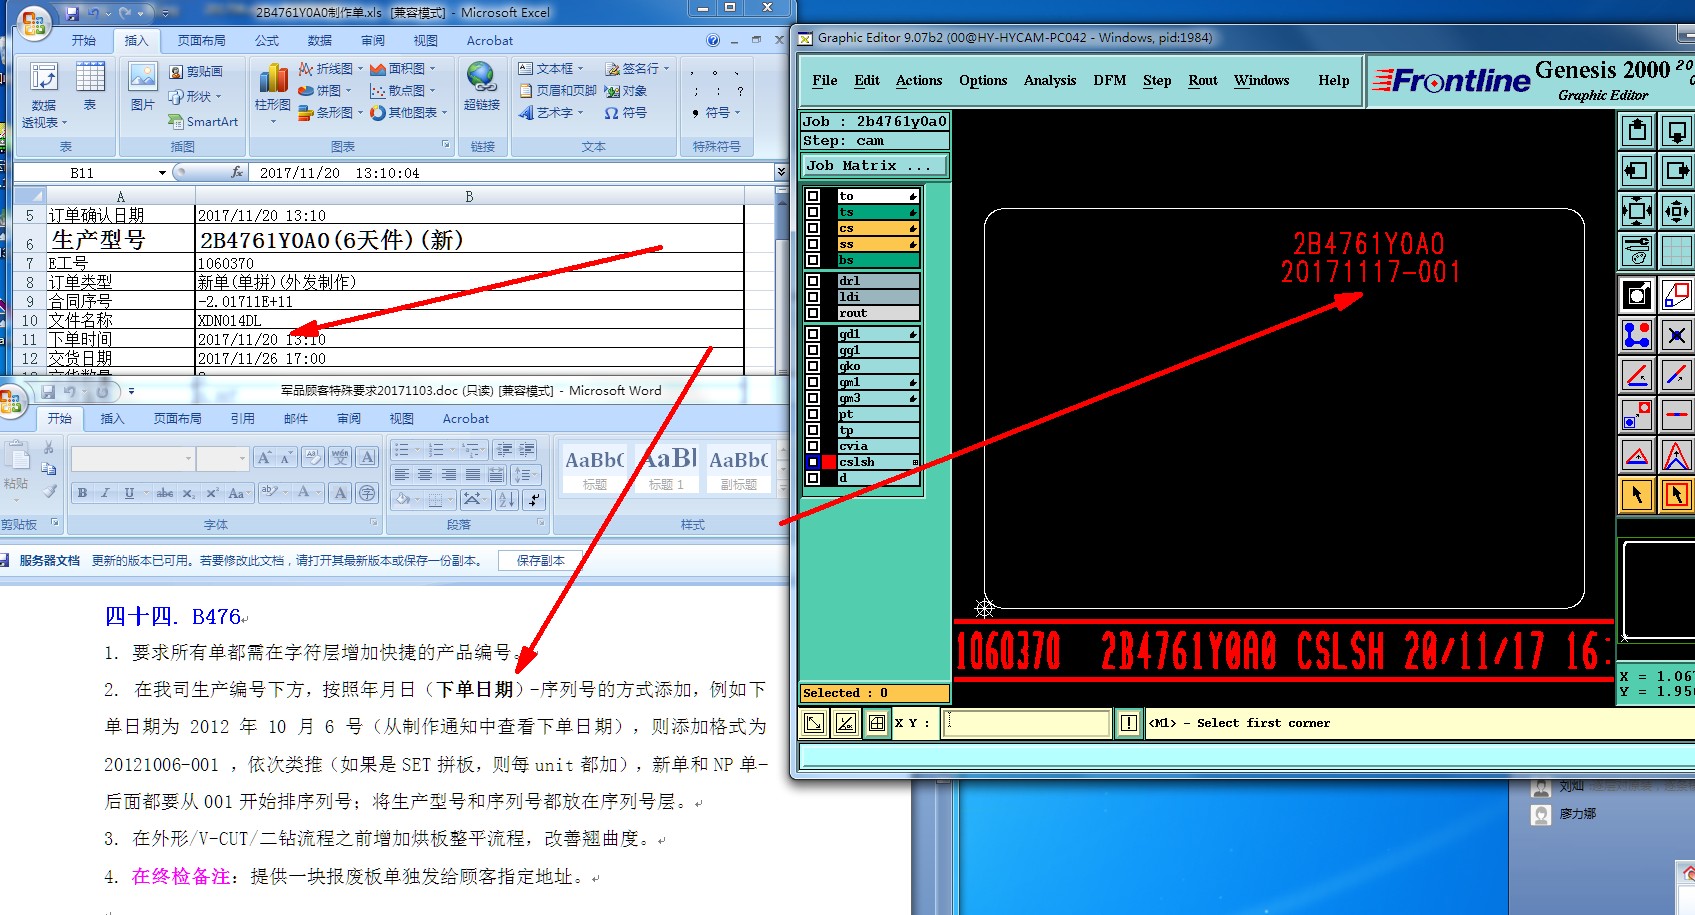Expand the Excel formula bar
Viewport: 1695px width, 915px height.
(x=781, y=172)
